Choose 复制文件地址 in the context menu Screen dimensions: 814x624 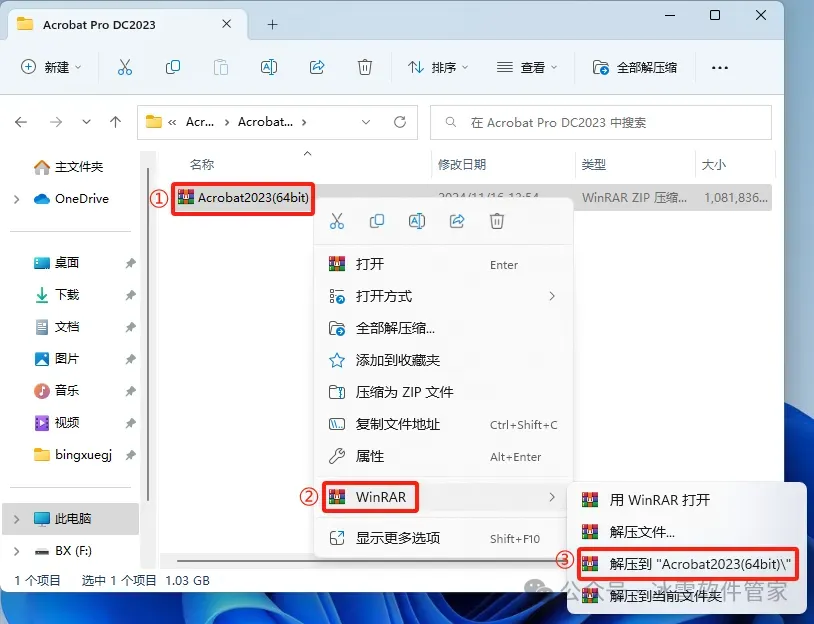click(443, 424)
